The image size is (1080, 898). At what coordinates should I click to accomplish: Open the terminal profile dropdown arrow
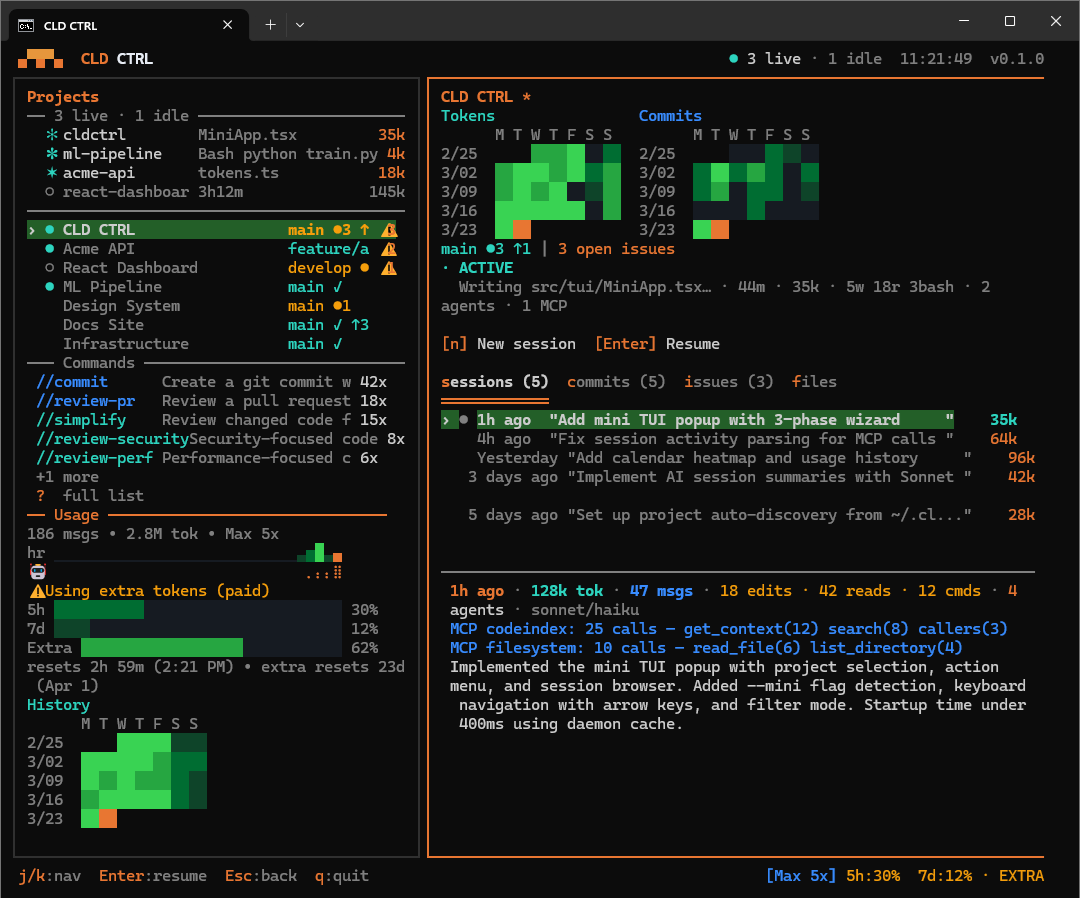click(x=300, y=25)
